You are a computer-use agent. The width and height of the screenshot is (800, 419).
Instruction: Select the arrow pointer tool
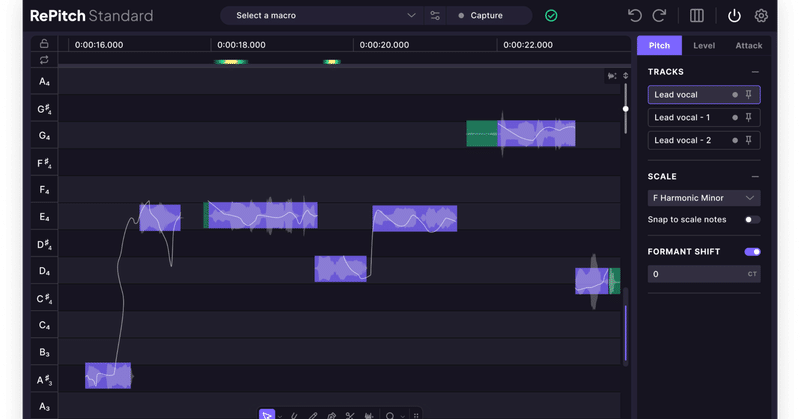coord(267,414)
